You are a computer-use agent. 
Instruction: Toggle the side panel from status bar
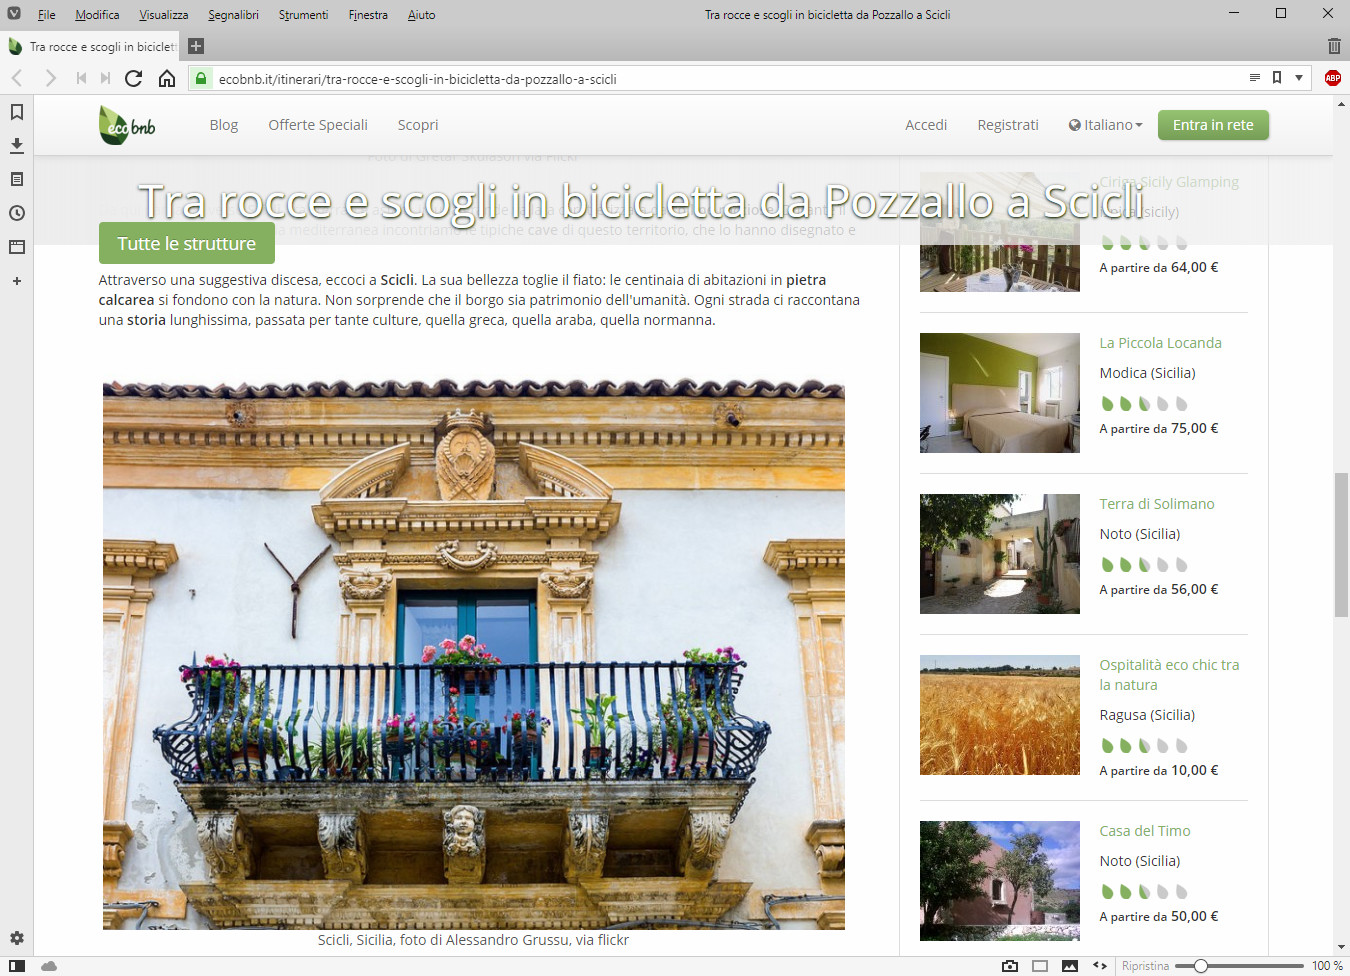pos(17,966)
